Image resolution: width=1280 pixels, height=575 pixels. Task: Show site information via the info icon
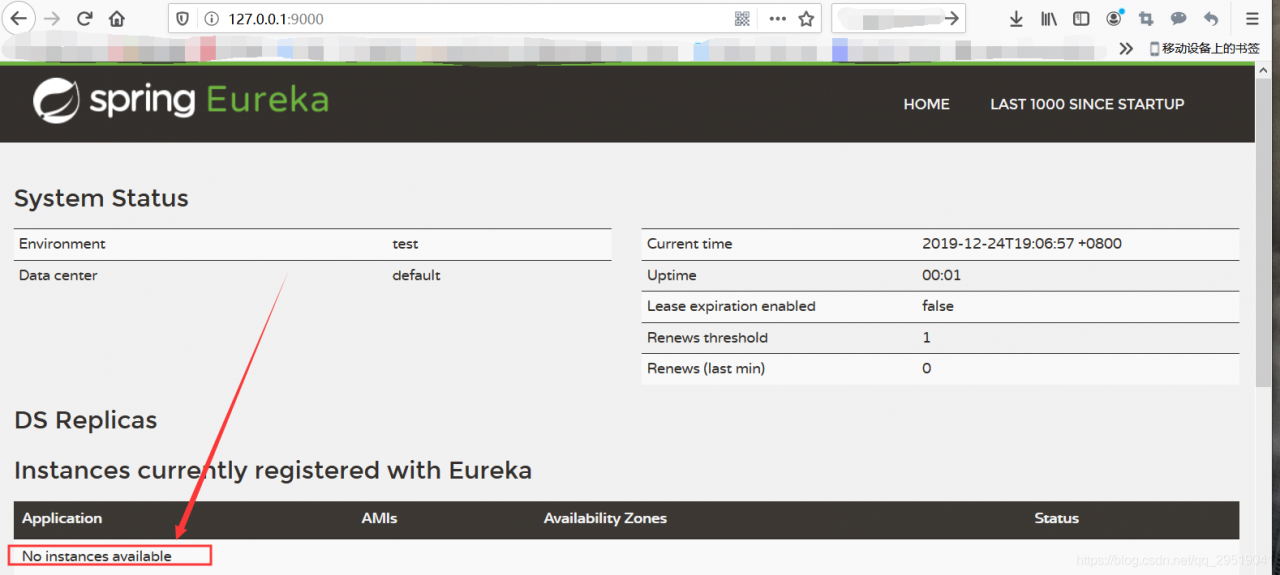(x=210, y=19)
